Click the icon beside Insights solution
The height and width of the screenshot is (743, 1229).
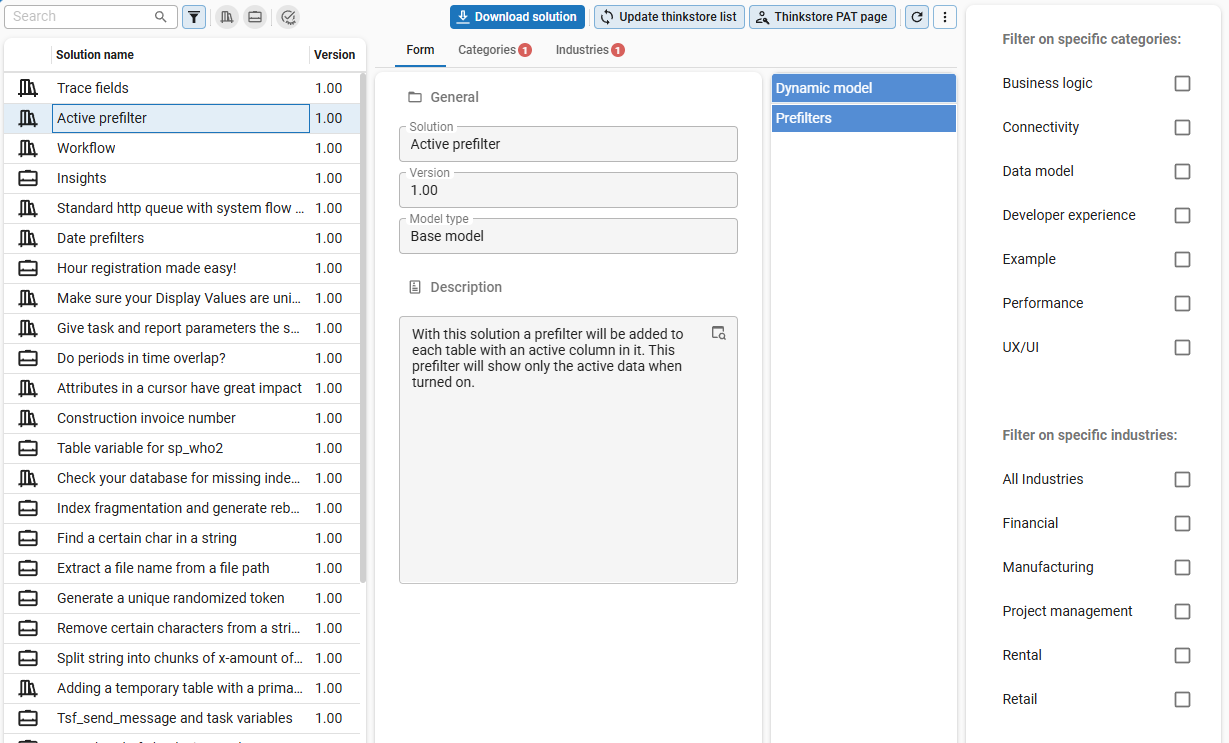coord(28,178)
